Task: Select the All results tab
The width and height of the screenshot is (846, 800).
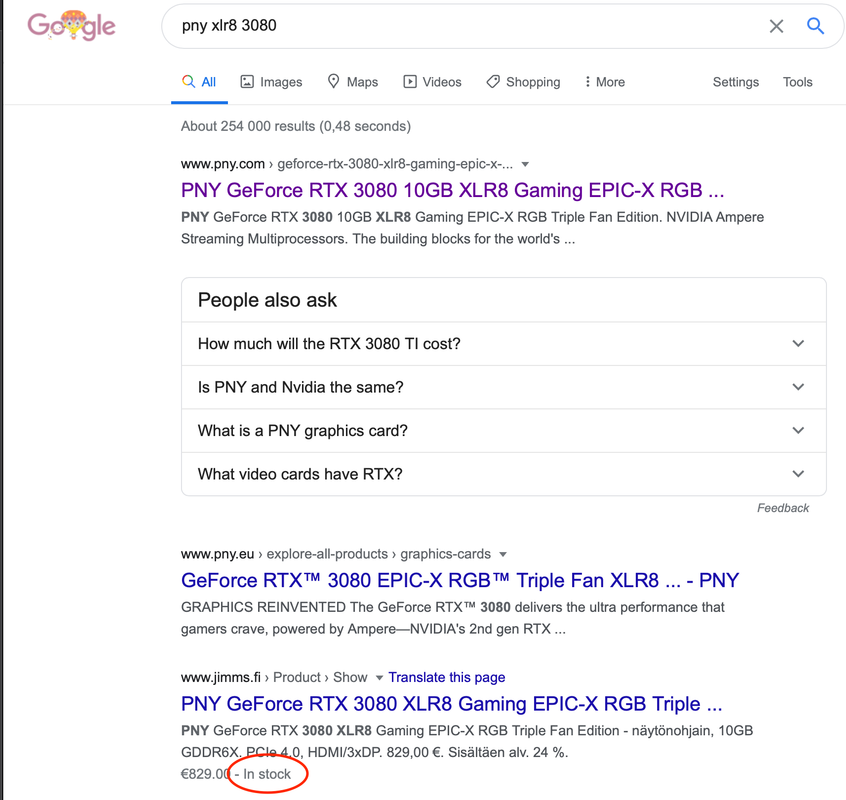Action: 199,82
